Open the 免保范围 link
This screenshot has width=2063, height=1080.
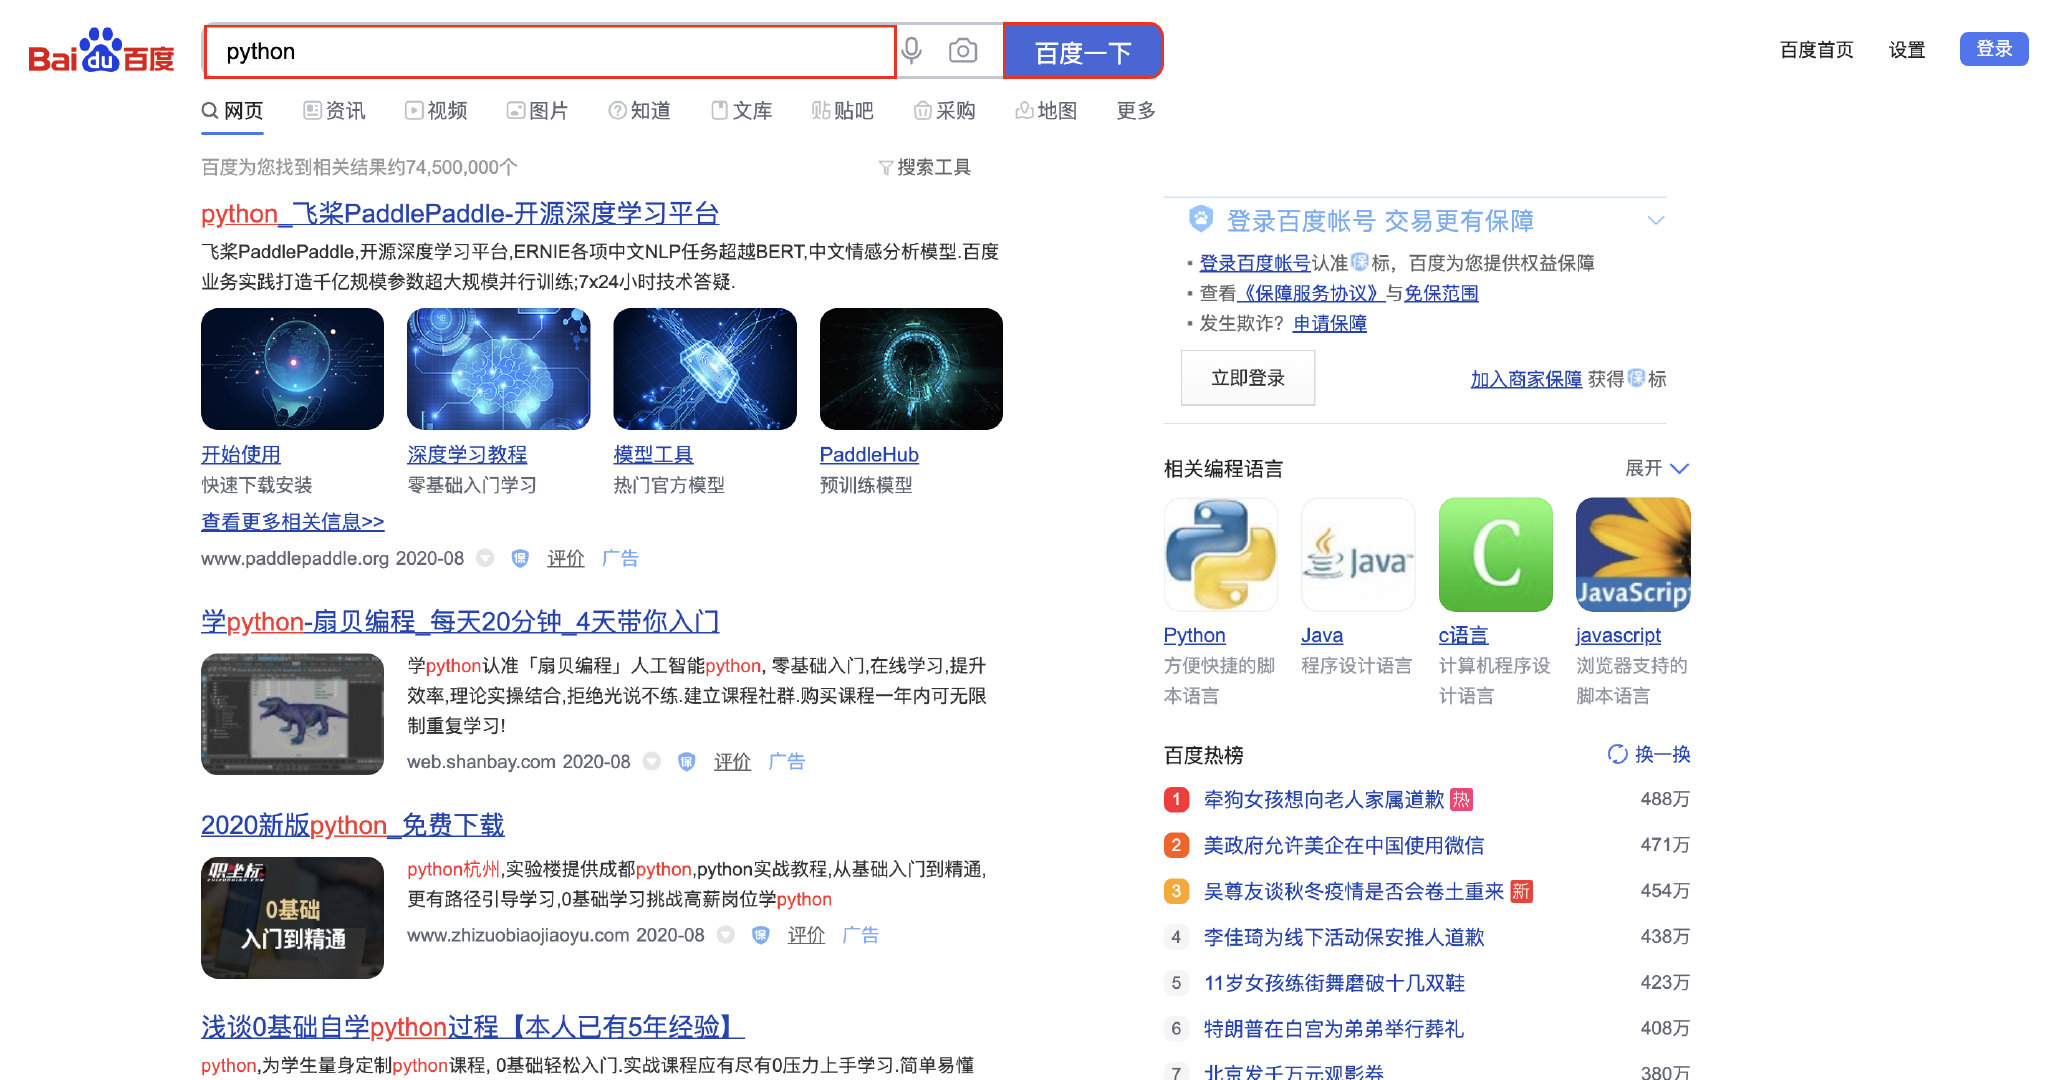(x=1441, y=293)
